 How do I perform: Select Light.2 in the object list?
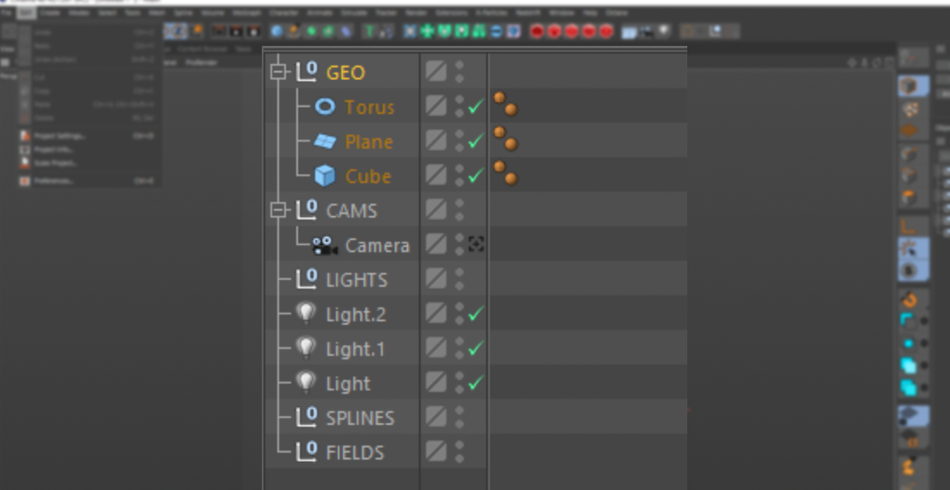[x=356, y=314]
